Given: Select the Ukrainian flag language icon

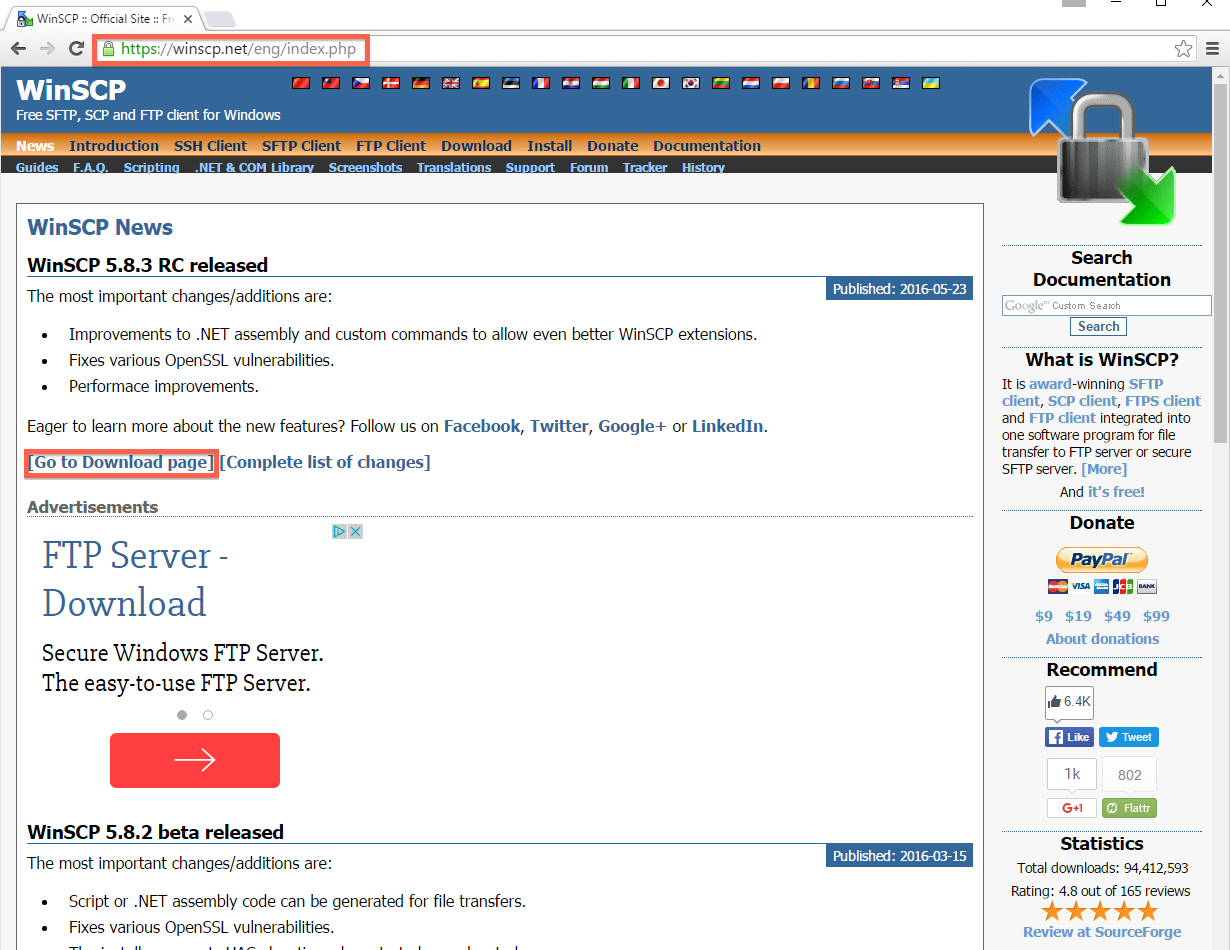Looking at the screenshot, I should point(931,83).
